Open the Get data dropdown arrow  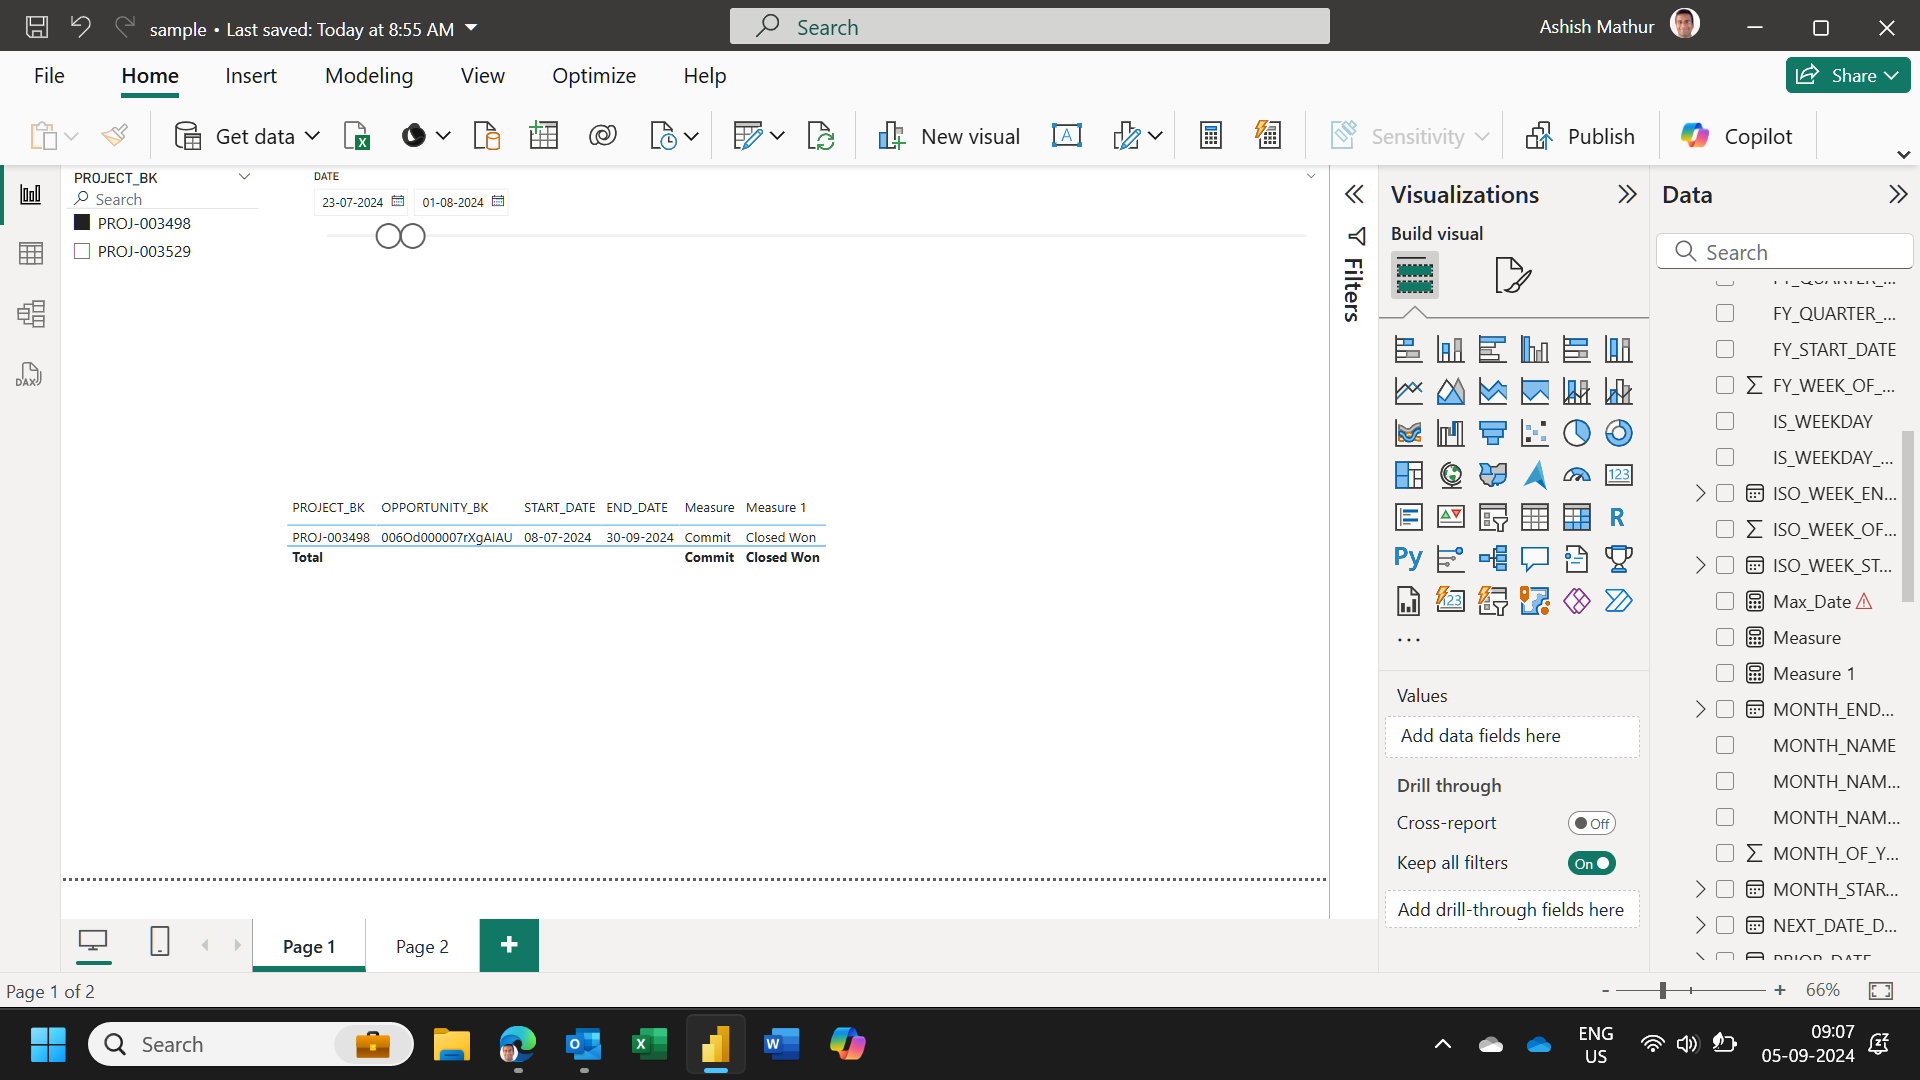point(312,136)
